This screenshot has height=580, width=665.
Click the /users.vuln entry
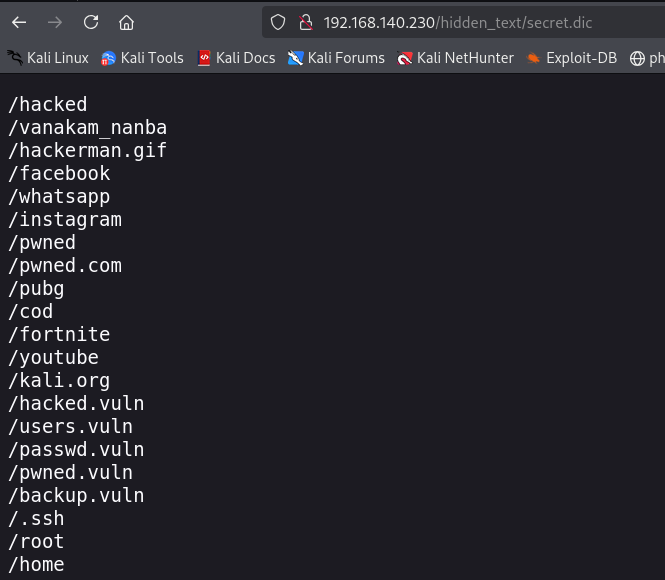pos(70,427)
